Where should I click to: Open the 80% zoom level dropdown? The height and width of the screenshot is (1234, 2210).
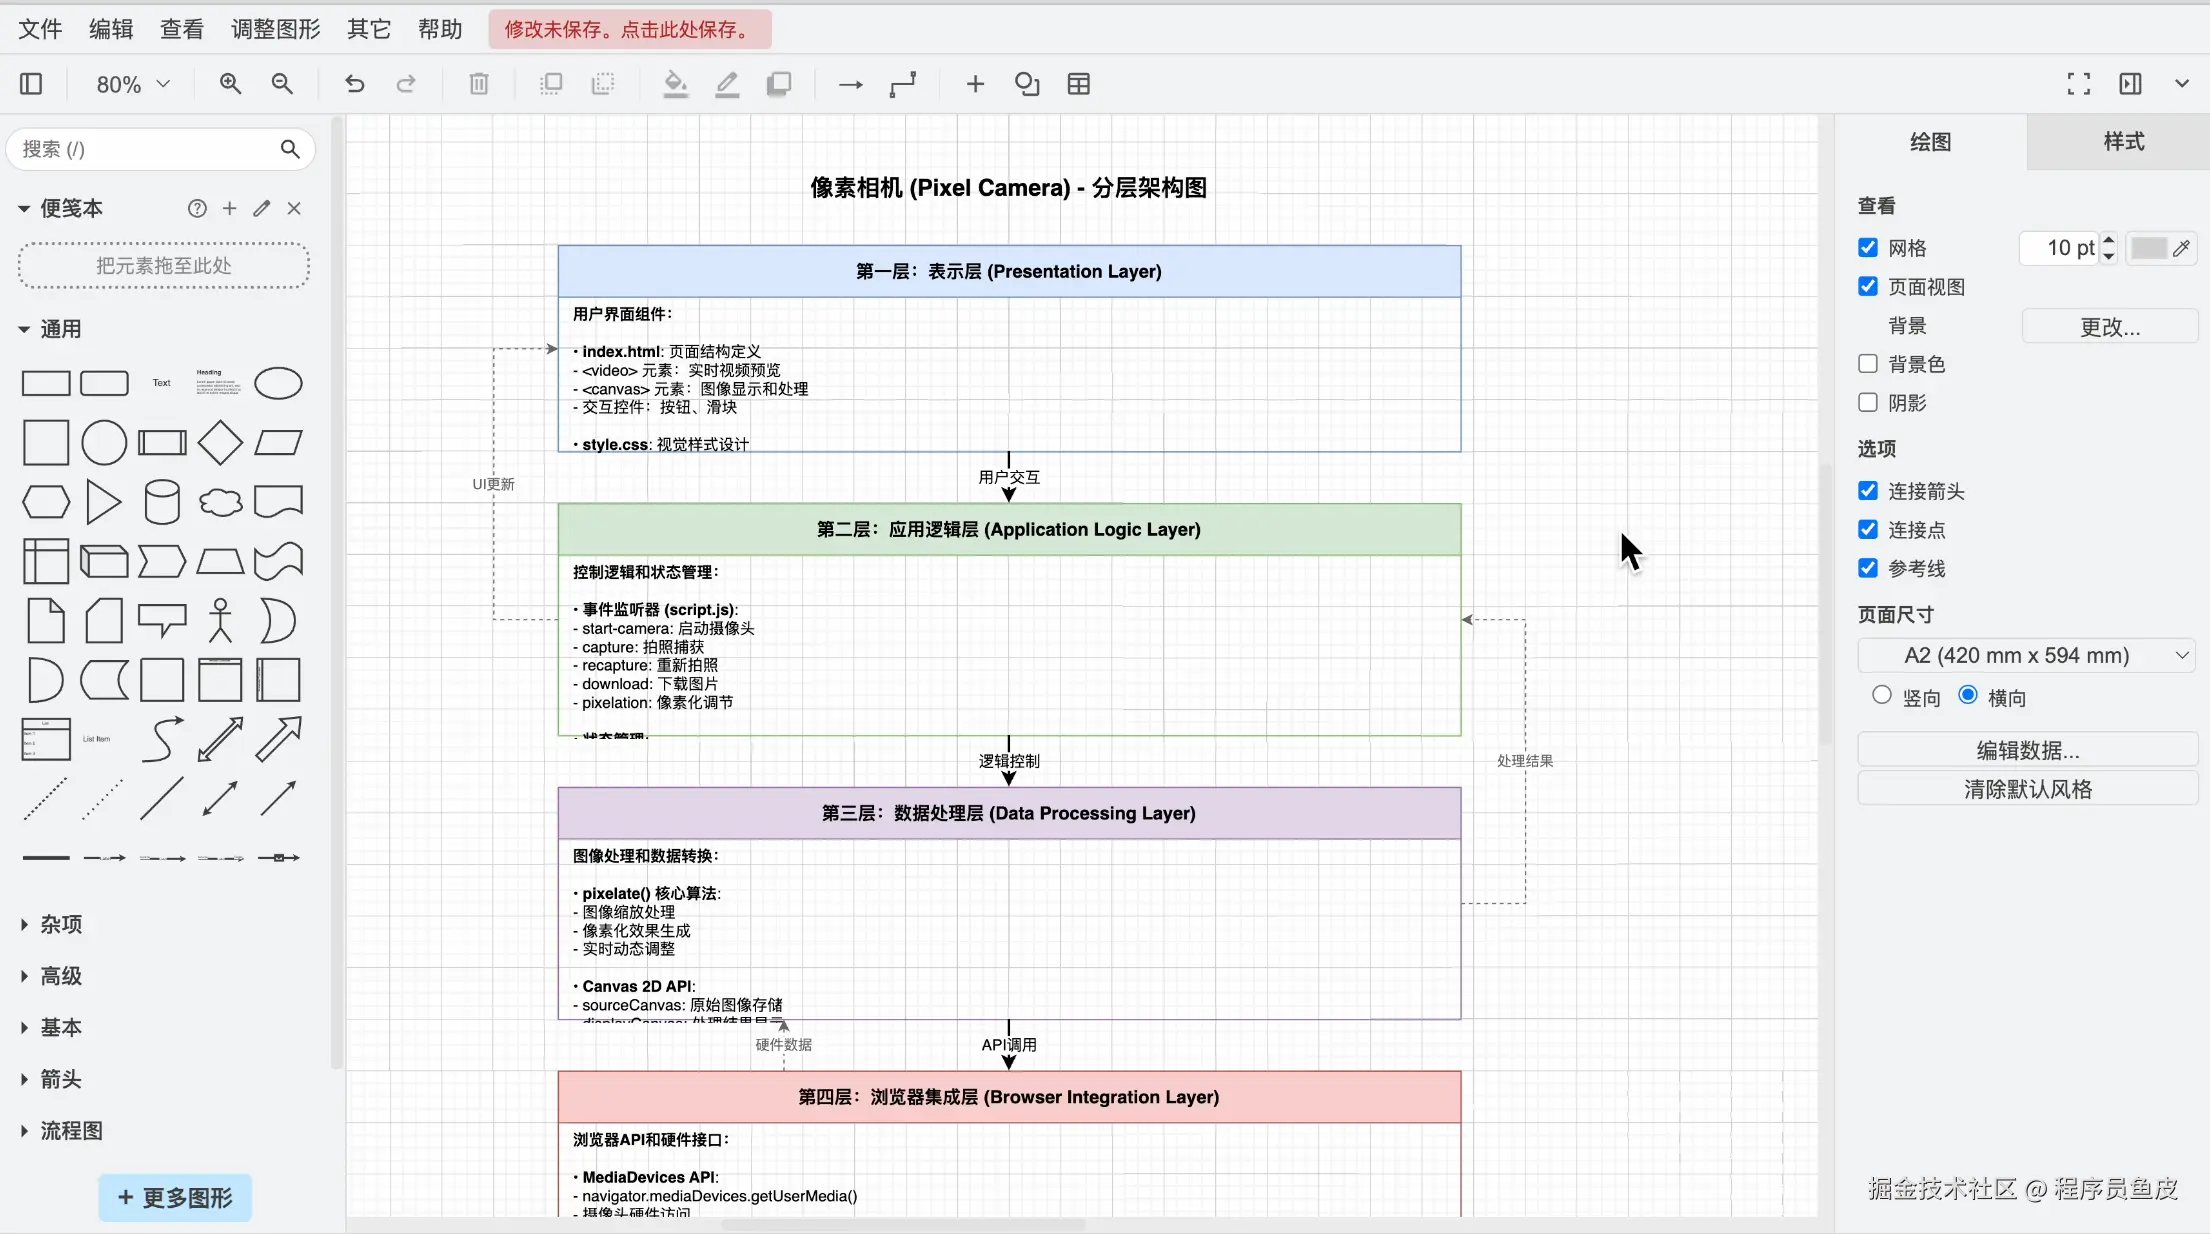pyautogui.click(x=132, y=84)
